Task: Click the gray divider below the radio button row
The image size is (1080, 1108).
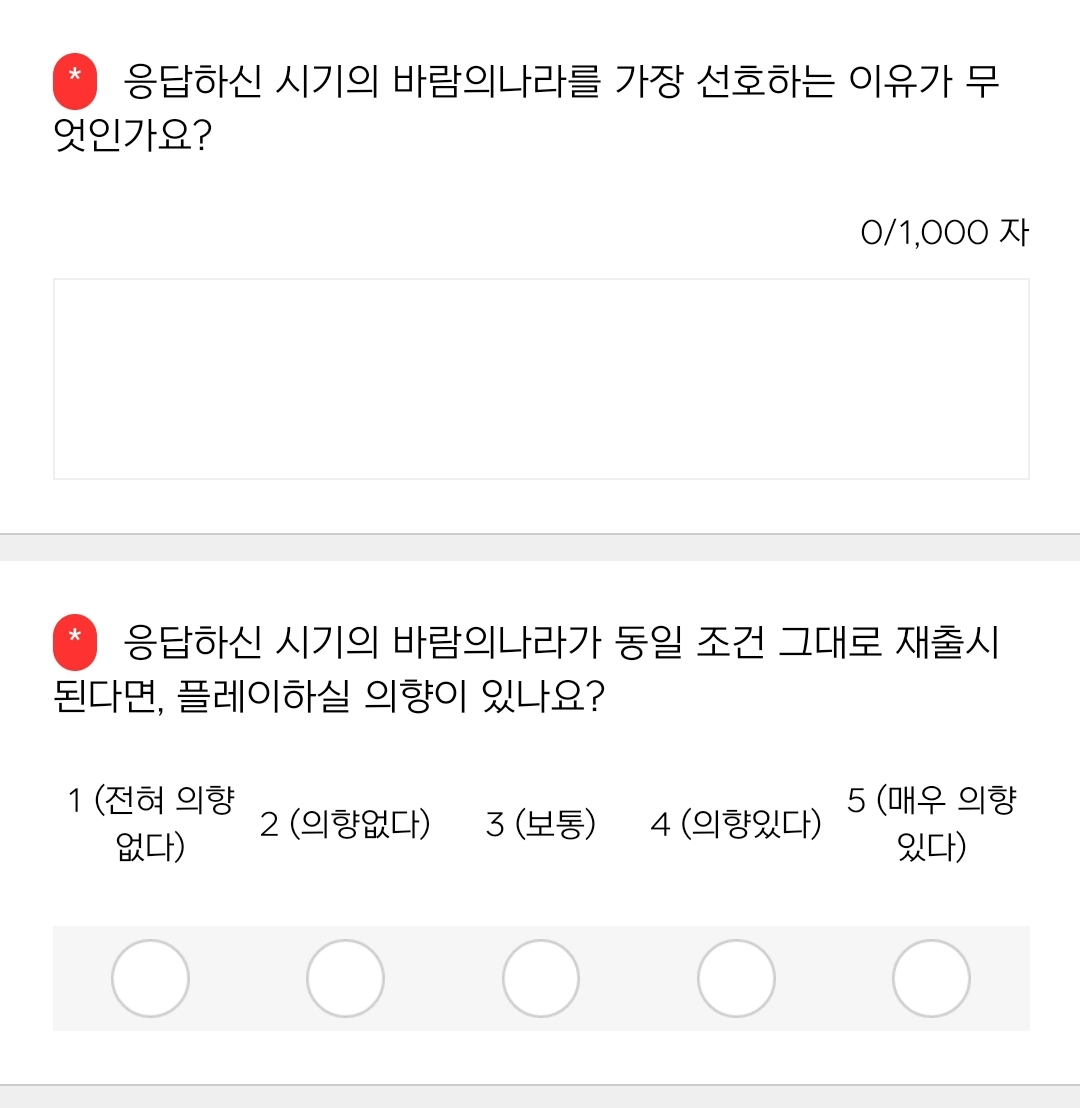Action: point(540,1096)
